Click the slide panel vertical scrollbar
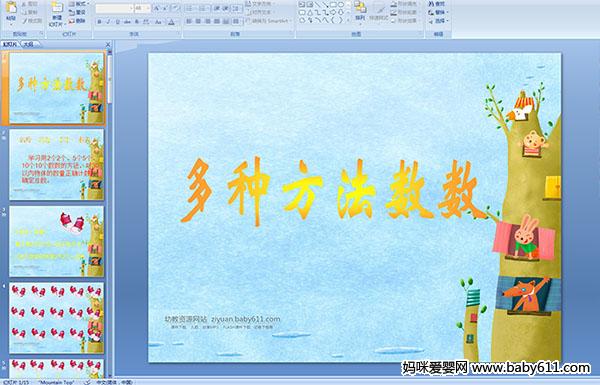This screenshot has width=600, height=385. coord(110,77)
